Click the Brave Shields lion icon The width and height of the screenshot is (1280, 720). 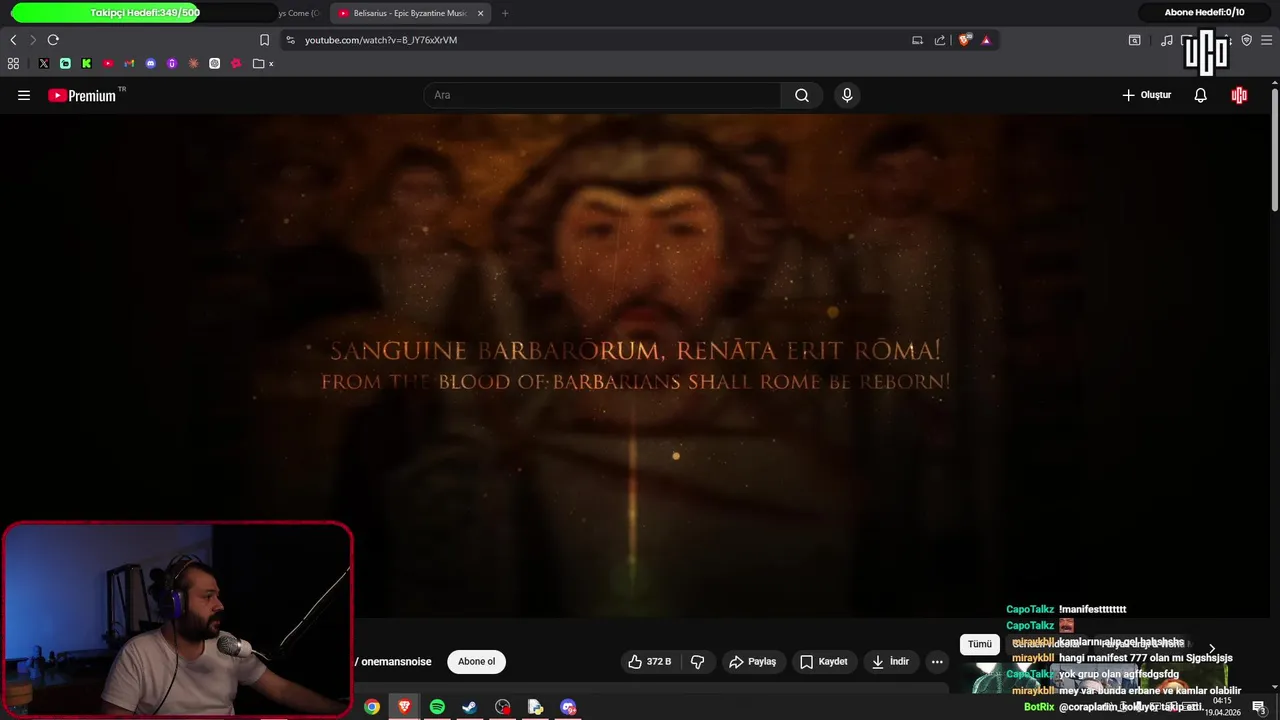tap(964, 40)
